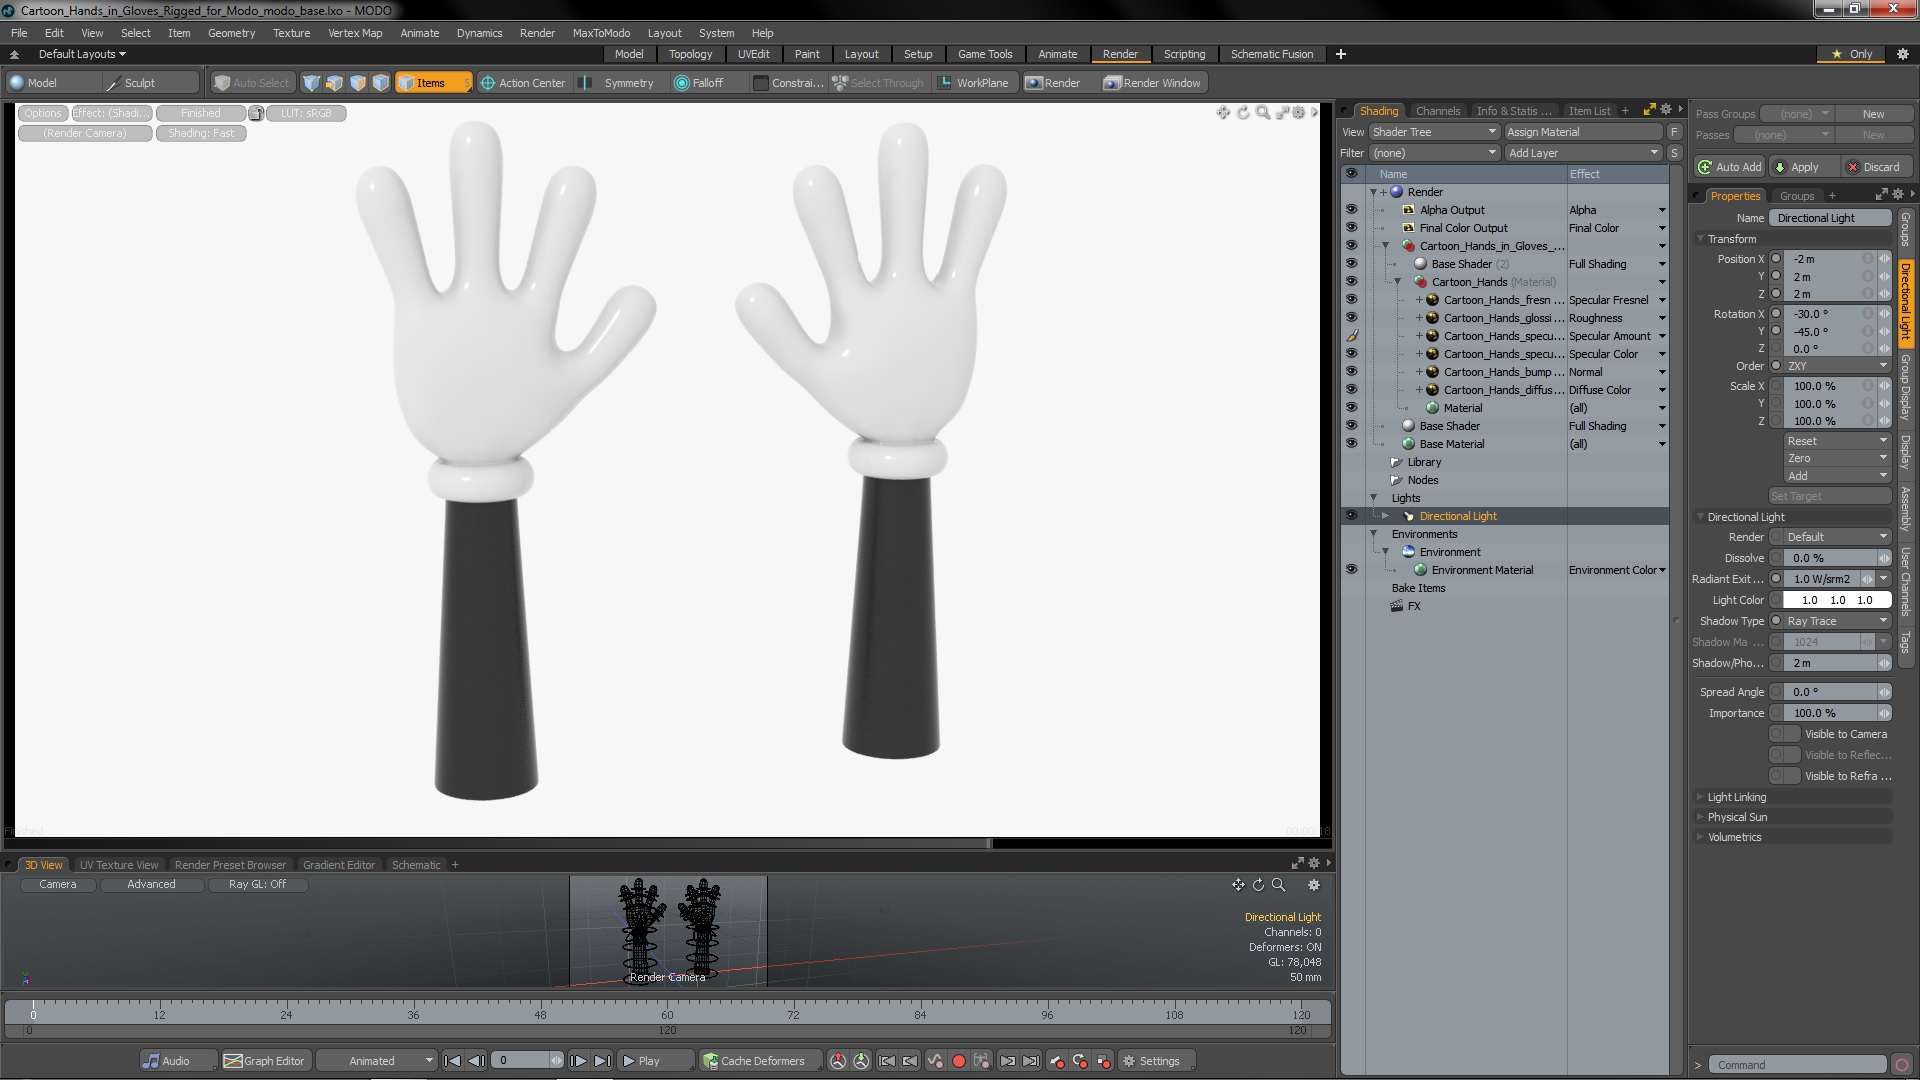Click the red record key icon

[x=958, y=1061]
